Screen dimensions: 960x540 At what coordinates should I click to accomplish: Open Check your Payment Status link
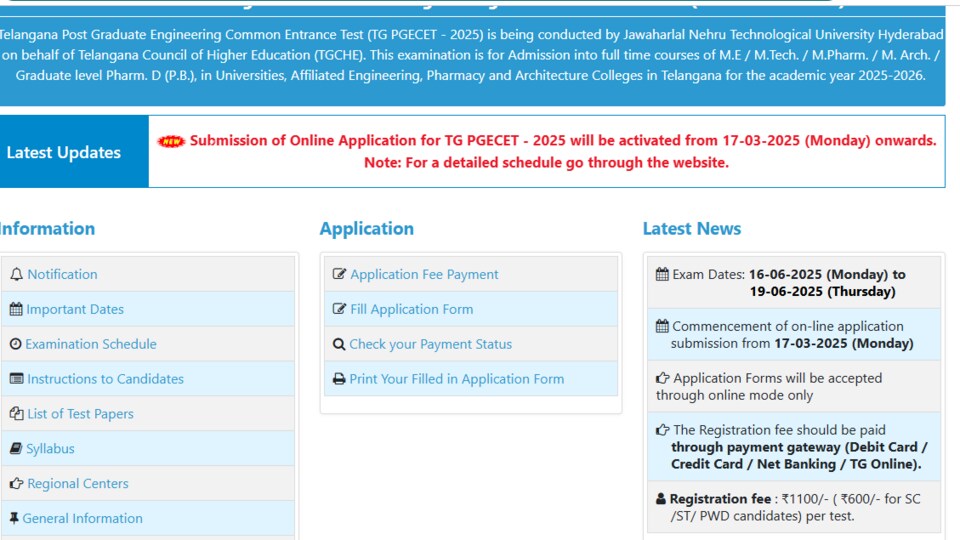(430, 344)
